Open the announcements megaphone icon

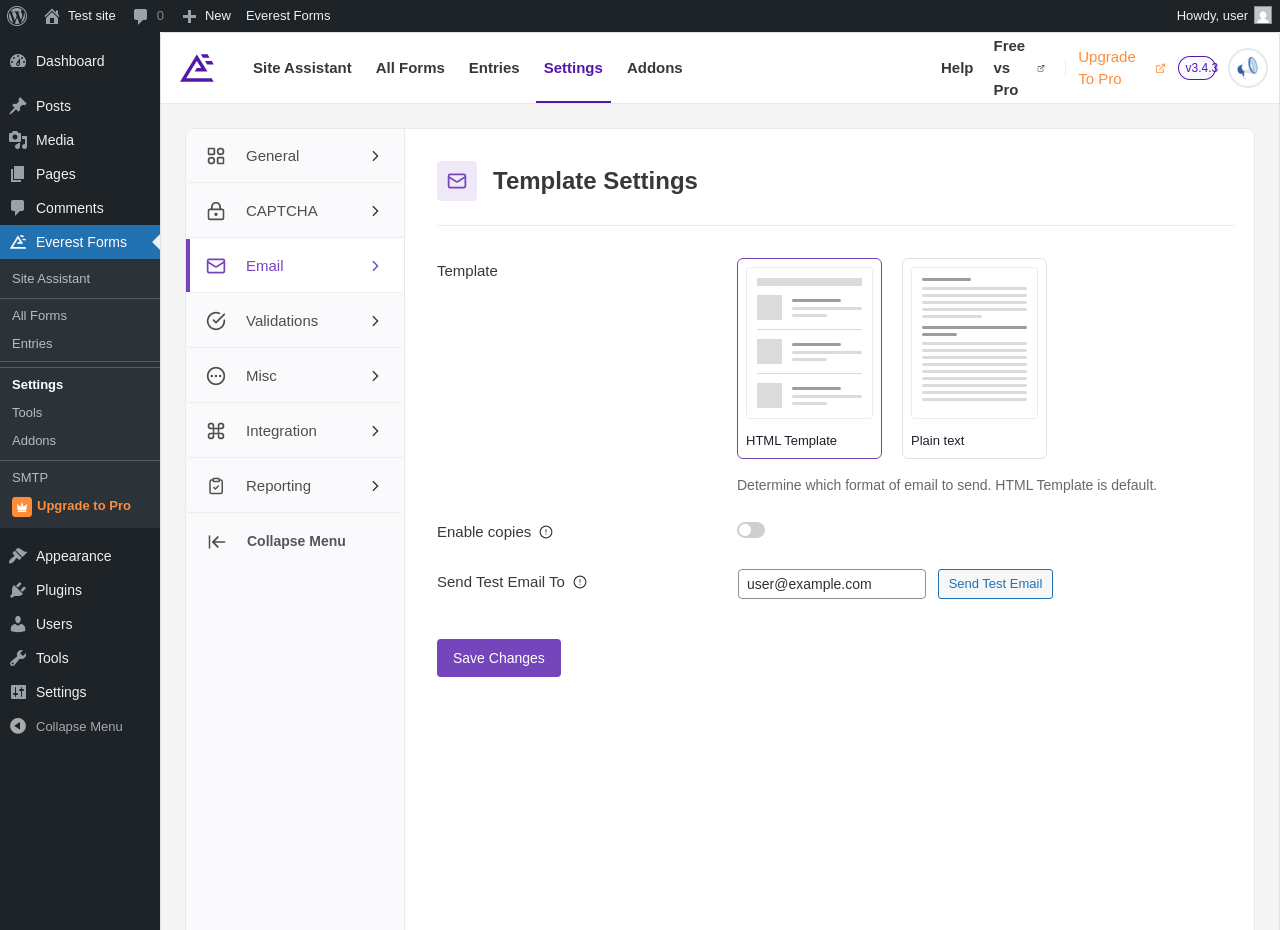tap(1247, 68)
